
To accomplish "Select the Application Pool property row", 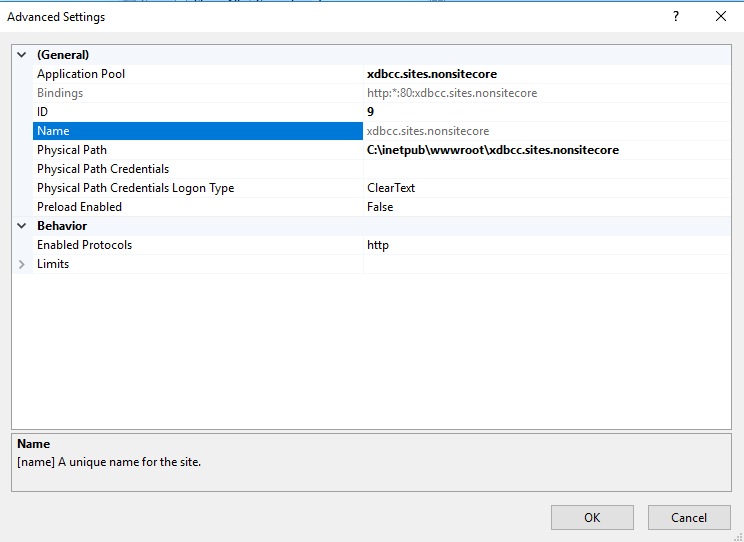I will point(81,74).
